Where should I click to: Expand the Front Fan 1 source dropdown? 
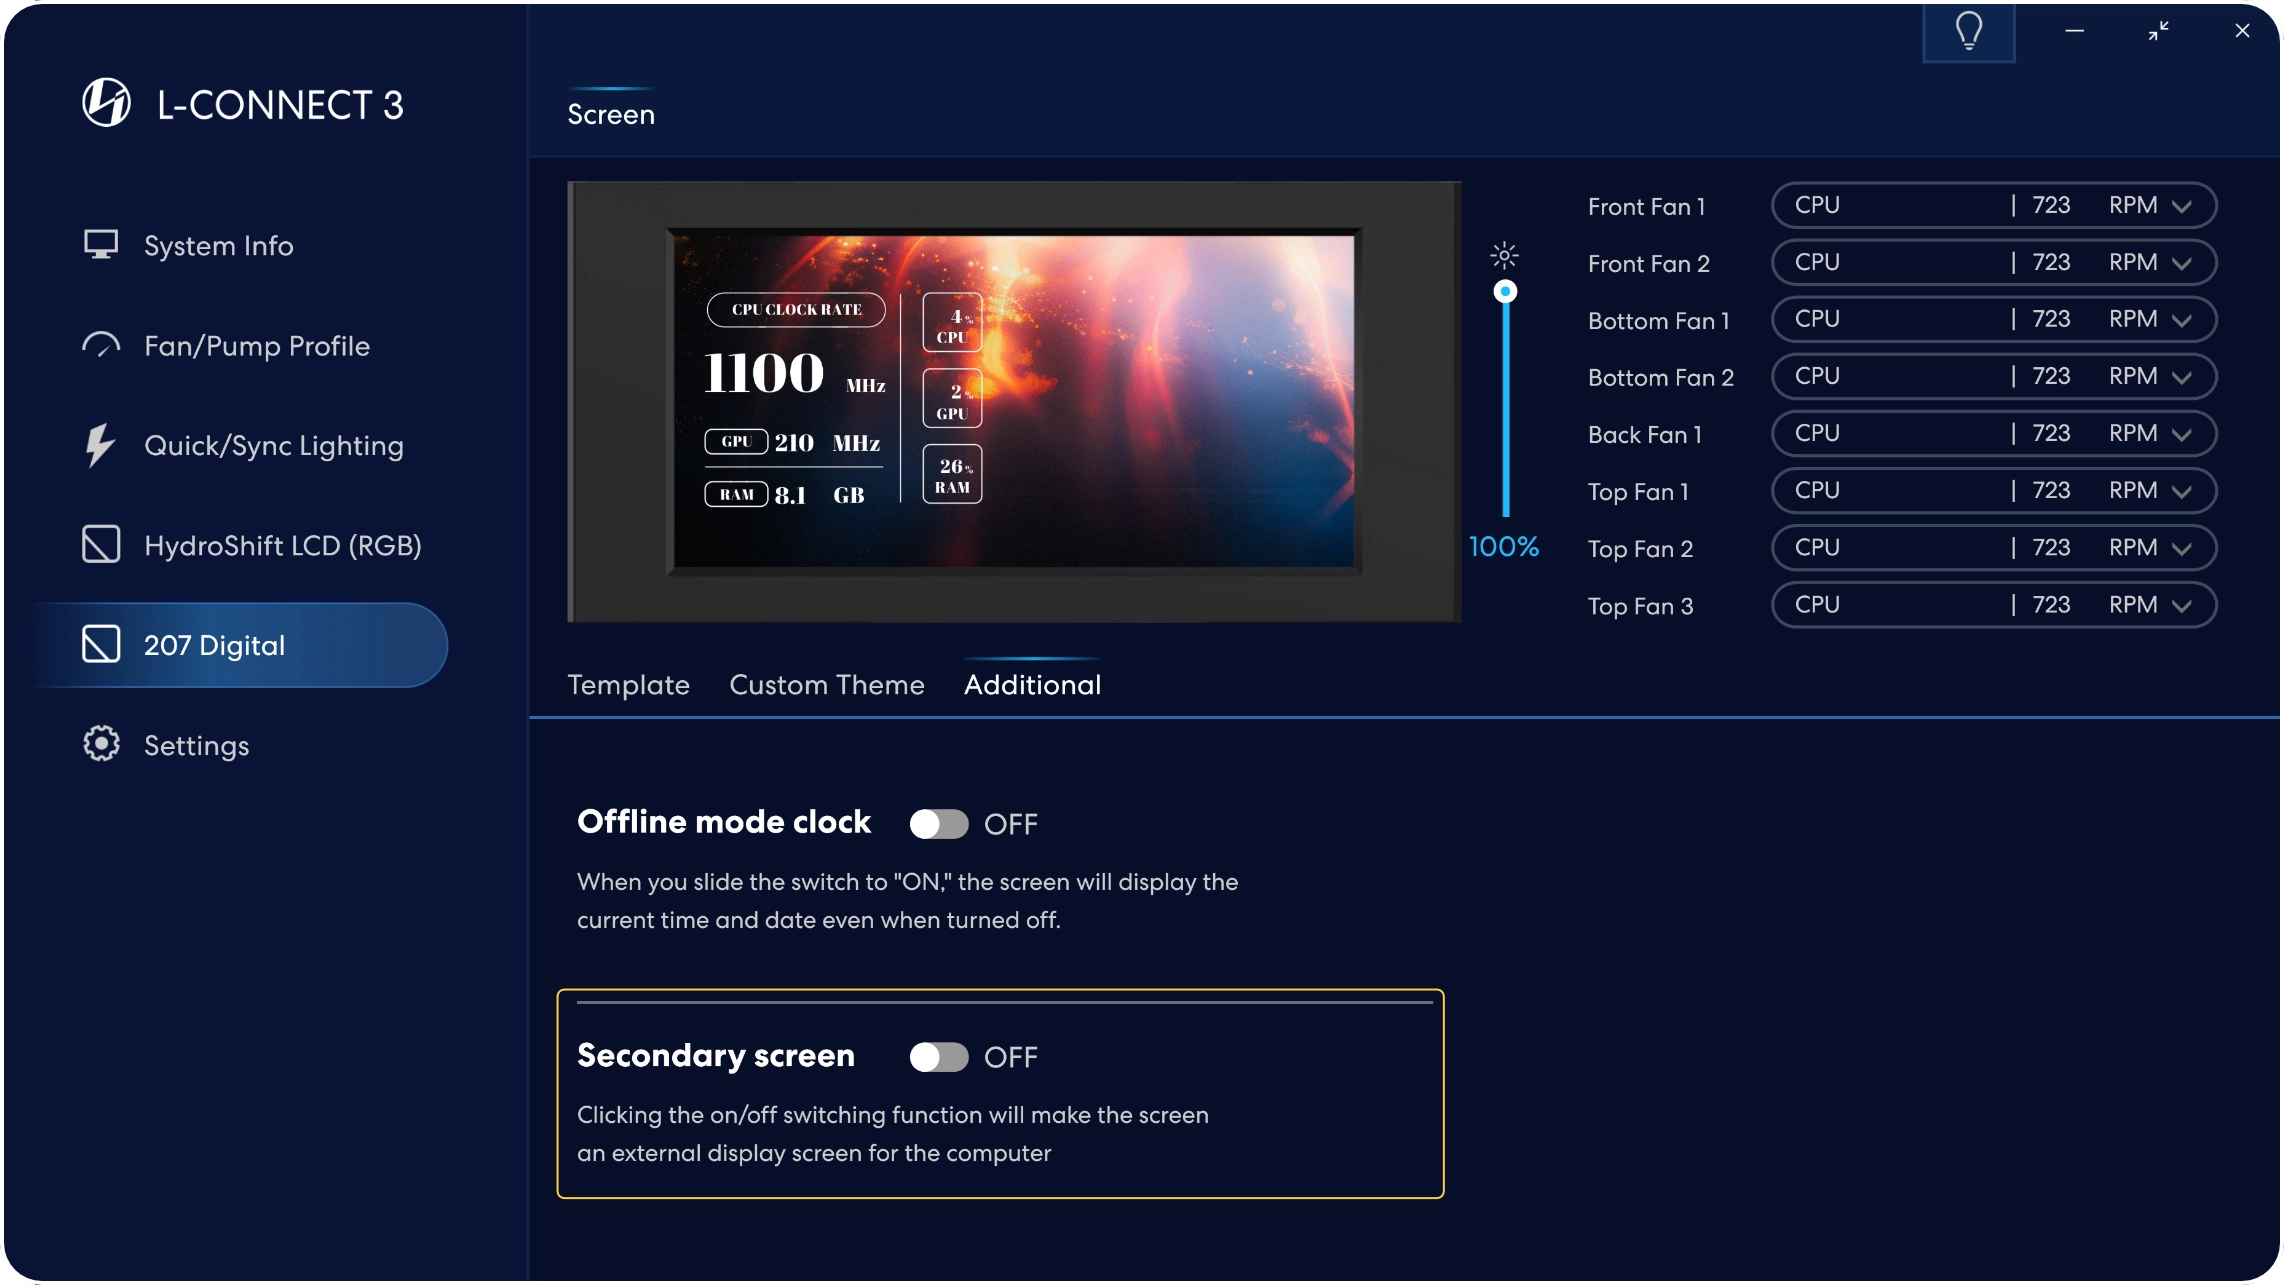tap(2182, 206)
